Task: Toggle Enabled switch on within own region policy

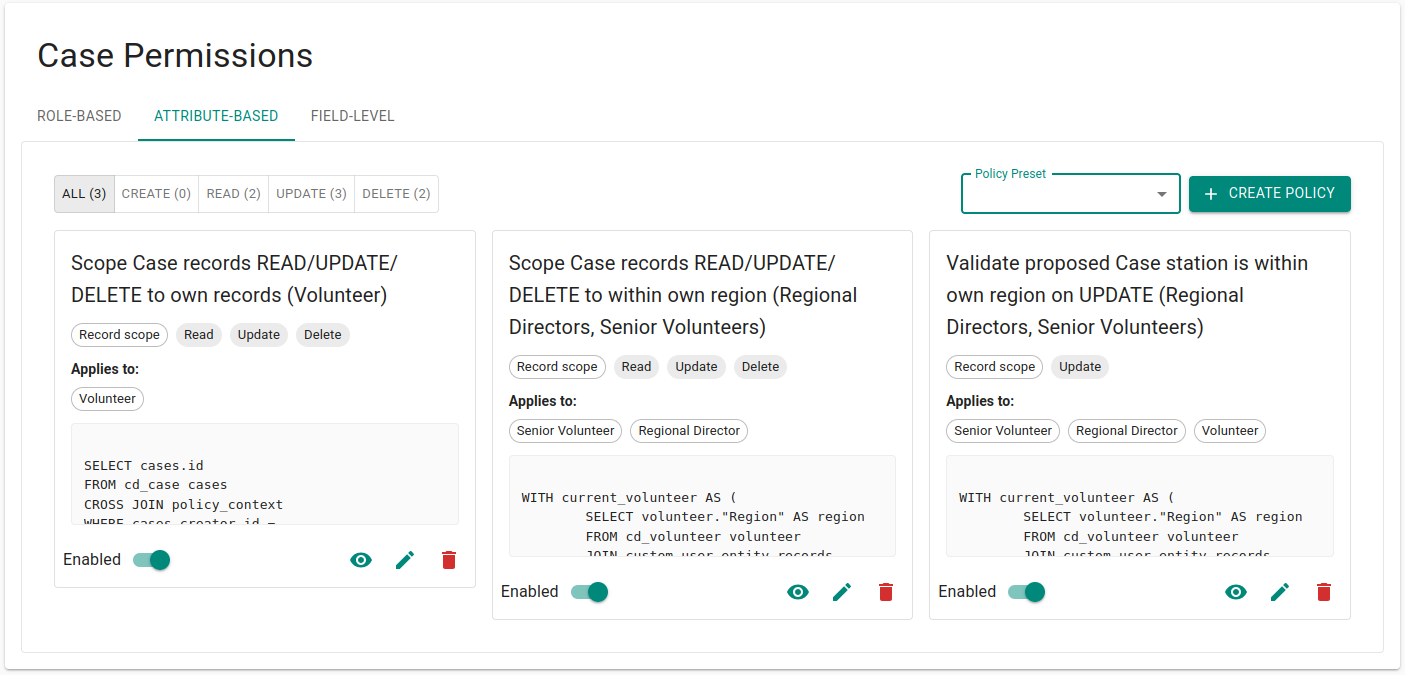Action: coord(589,592)
